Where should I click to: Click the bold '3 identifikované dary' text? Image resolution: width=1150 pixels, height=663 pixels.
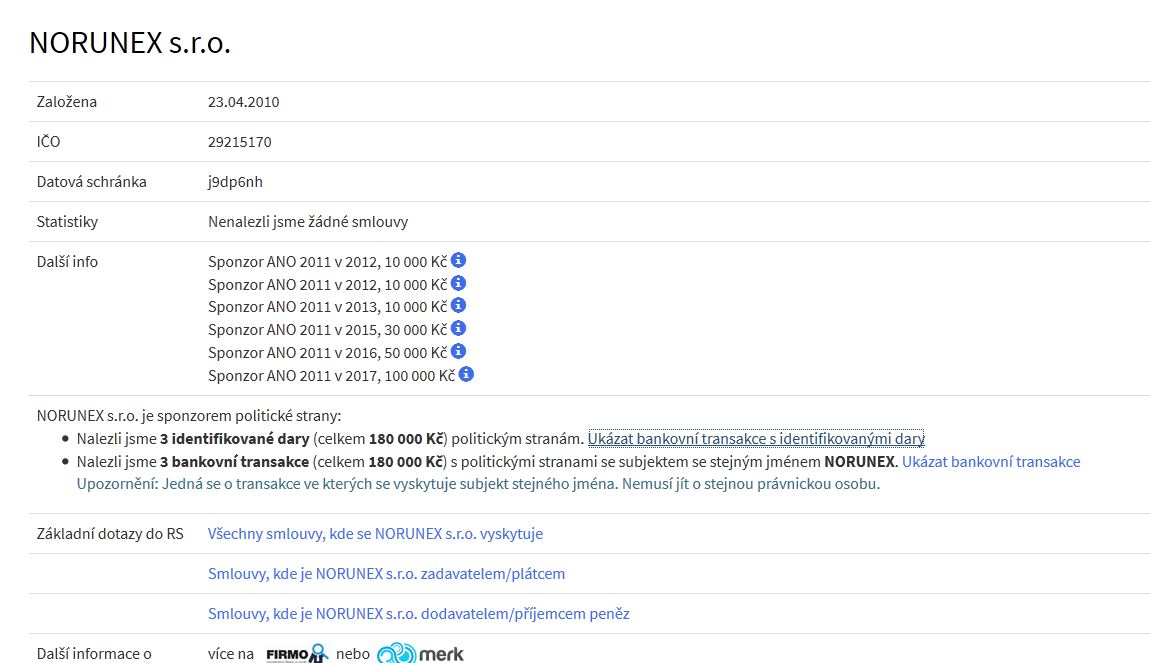(x=235, y=439)
